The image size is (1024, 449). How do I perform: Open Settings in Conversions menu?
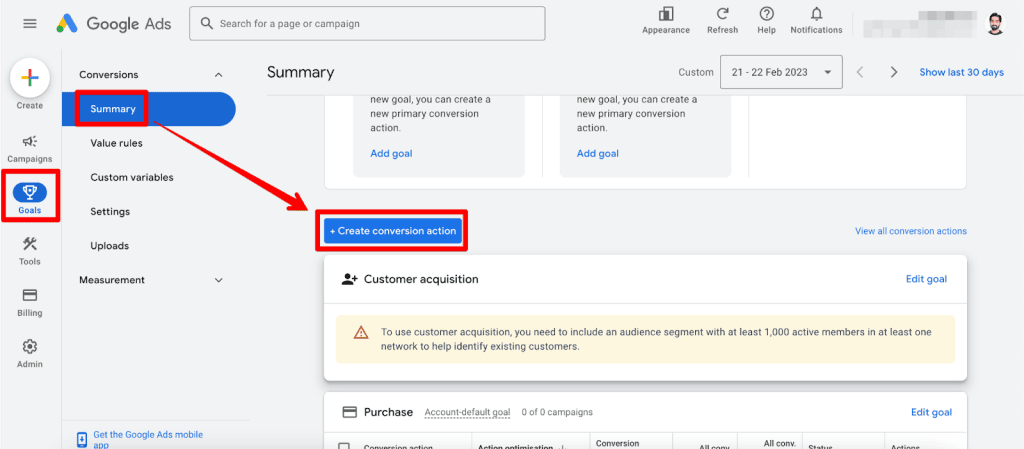[x=110, y=211]
